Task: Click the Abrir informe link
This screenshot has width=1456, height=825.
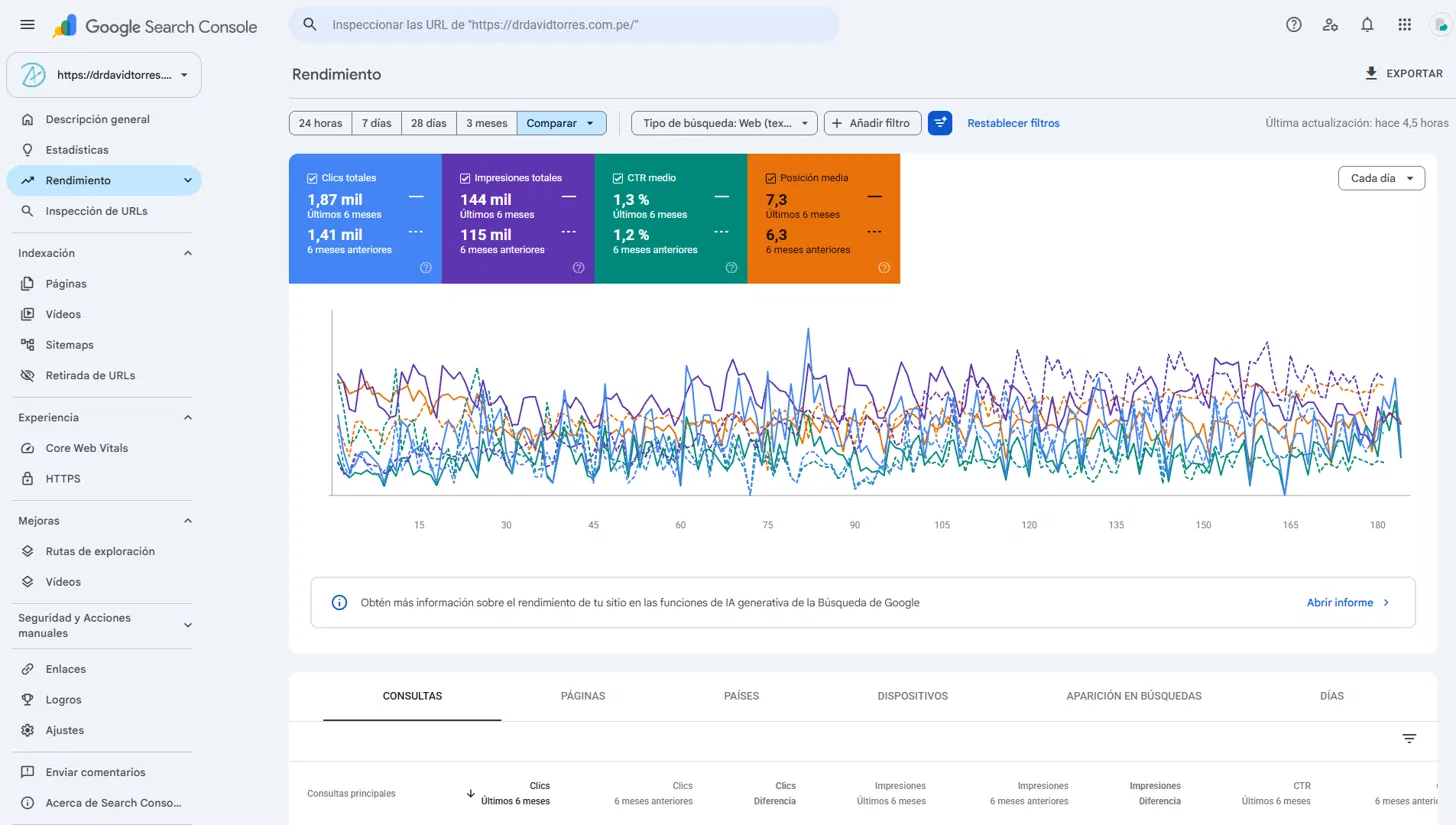Action: pyautogui.click(x=1348, y=603)
